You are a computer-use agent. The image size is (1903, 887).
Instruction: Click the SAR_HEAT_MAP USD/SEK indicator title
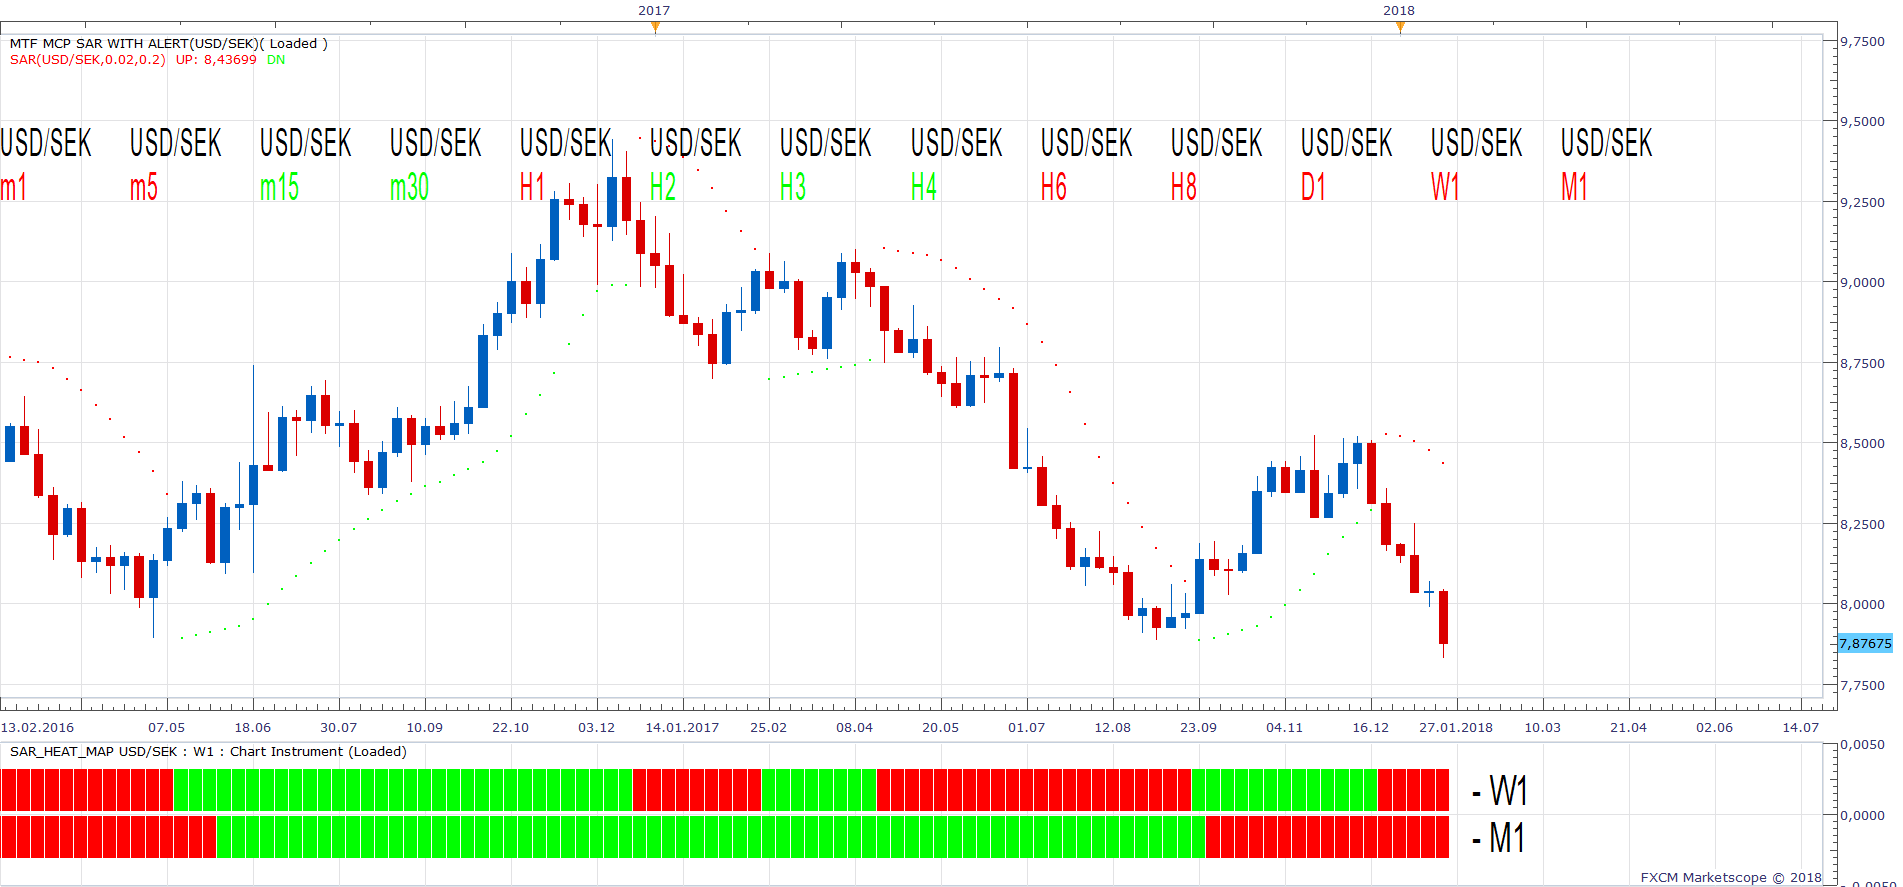208,751
